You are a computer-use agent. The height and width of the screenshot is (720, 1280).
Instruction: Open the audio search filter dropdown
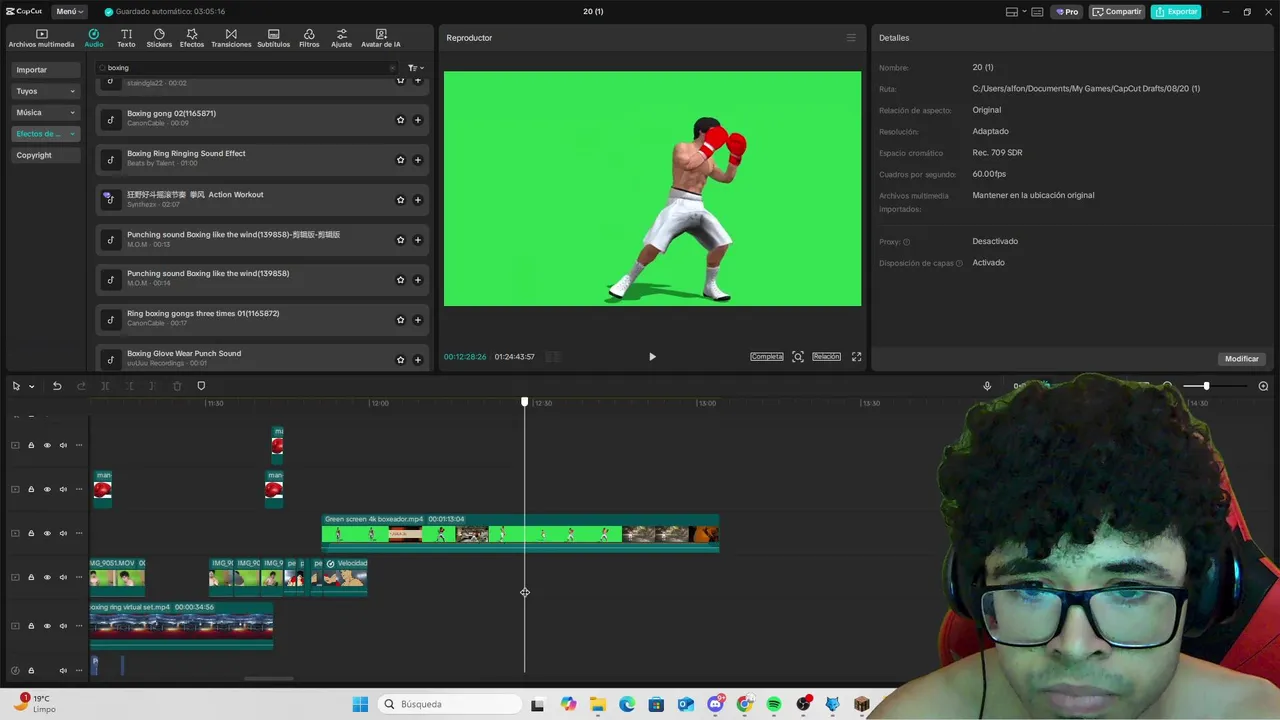click(416, 68)
